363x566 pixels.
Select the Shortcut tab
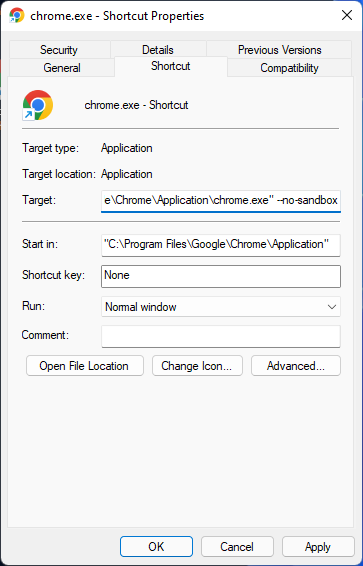(171, 66)
